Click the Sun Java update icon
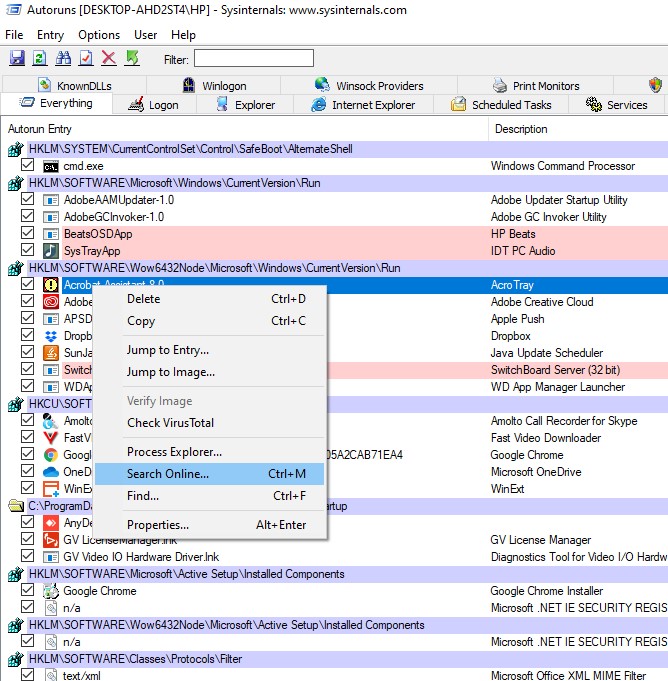Image resolution: width=668 pixels, height=681 pixels. pyautogui.click(x=51, y=353)
